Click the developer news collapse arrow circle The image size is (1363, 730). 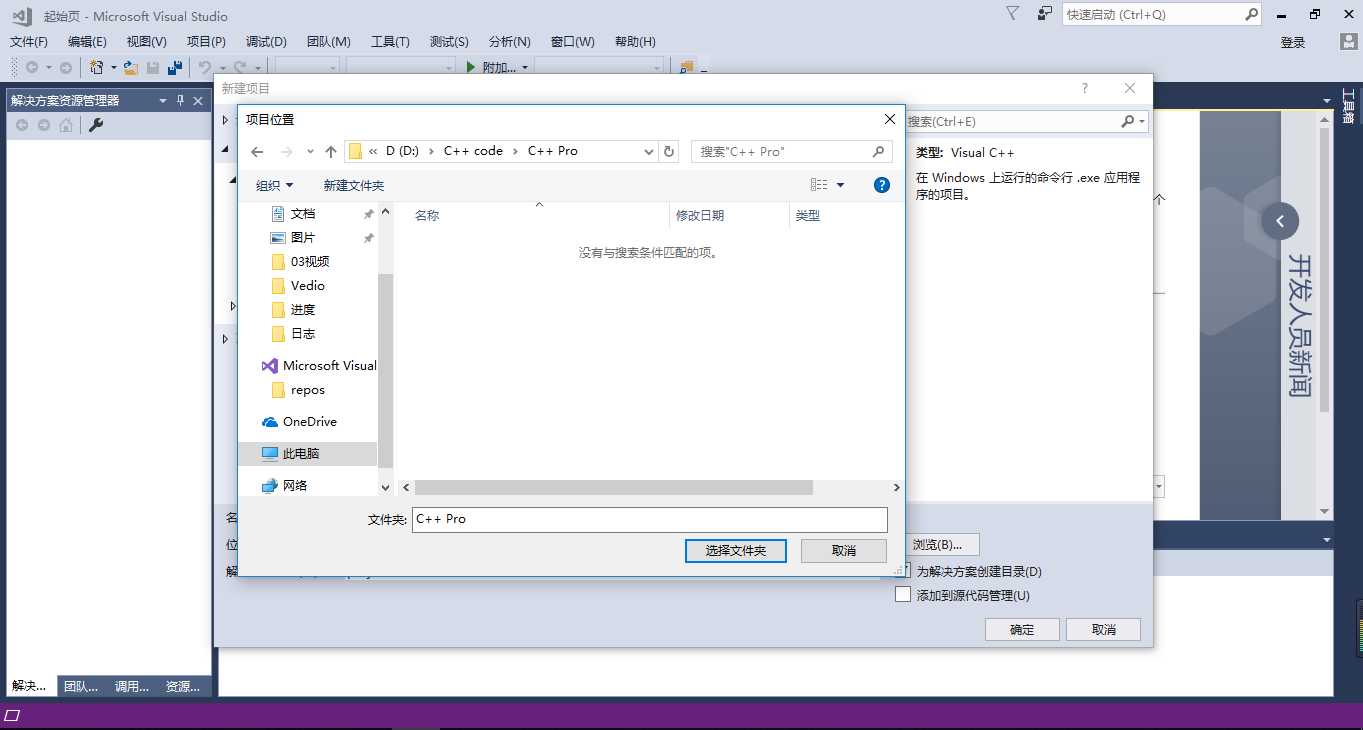pyautogui.click(x=1280, y=221)
